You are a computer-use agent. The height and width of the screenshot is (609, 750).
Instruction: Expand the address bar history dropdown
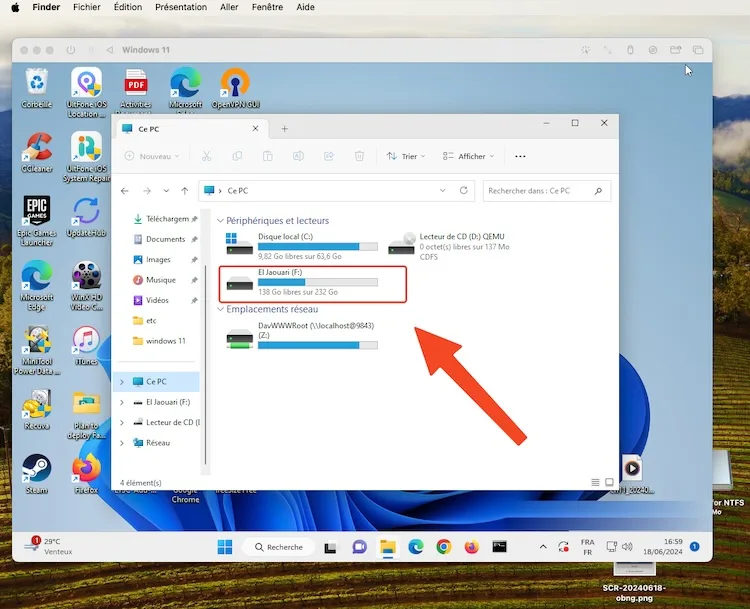442,190
